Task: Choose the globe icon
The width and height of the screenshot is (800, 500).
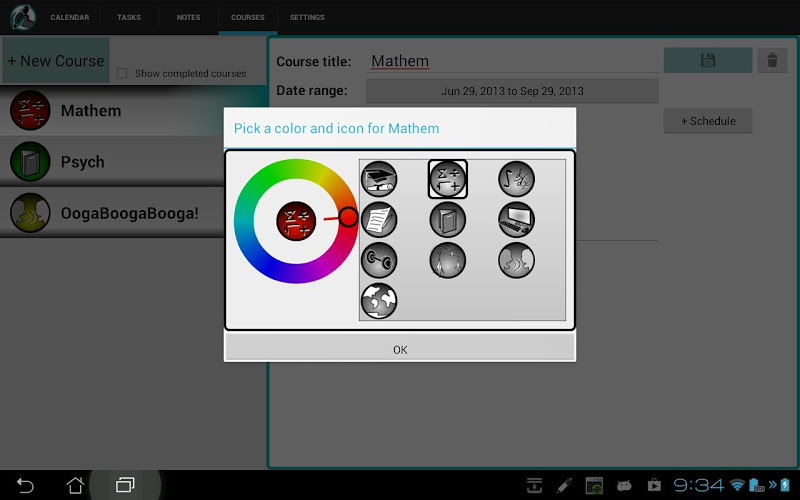Action: (379, 301)
